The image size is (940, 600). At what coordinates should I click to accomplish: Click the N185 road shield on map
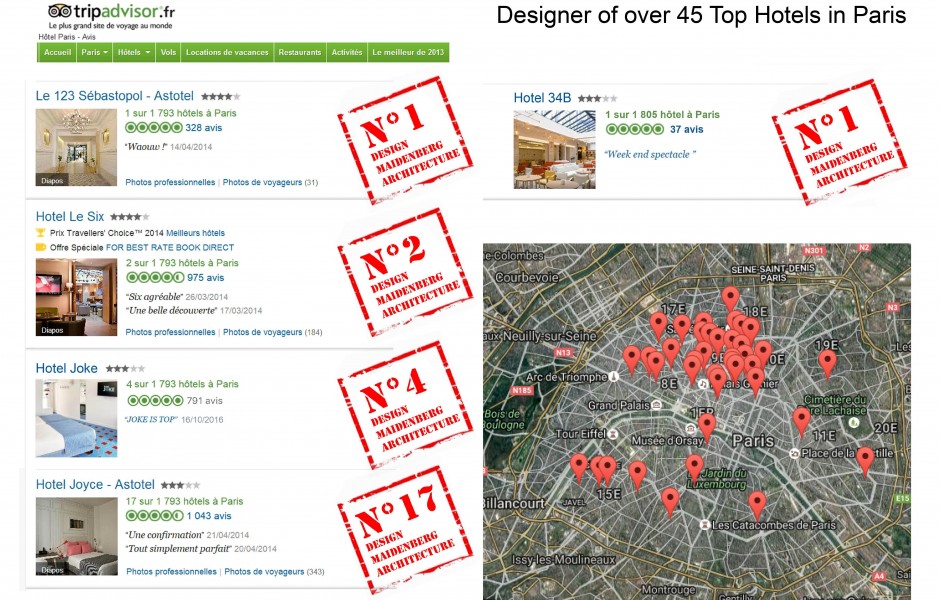click(522, 390)
